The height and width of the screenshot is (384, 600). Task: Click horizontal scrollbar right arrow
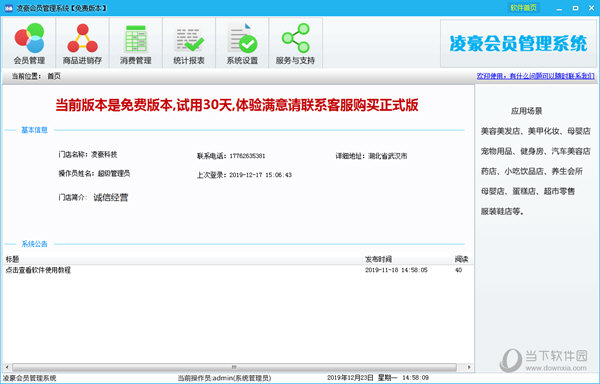click(x=469, y=367)
